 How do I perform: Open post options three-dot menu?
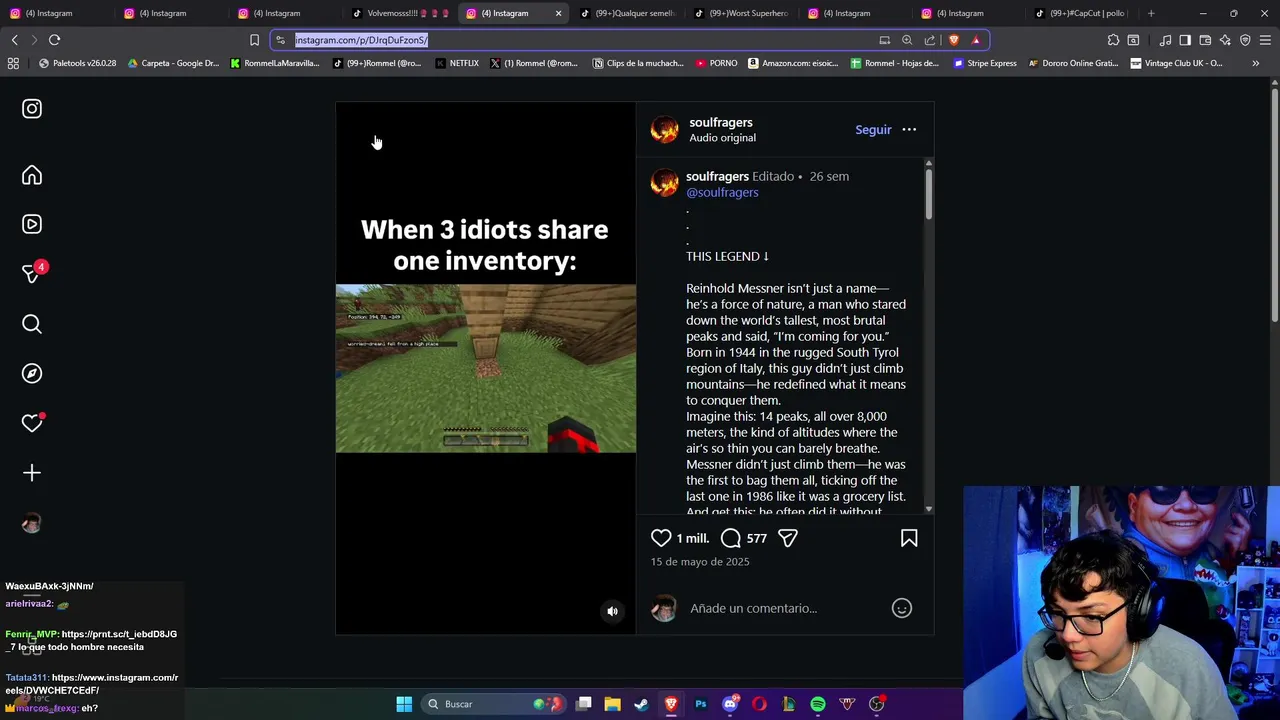909,130
